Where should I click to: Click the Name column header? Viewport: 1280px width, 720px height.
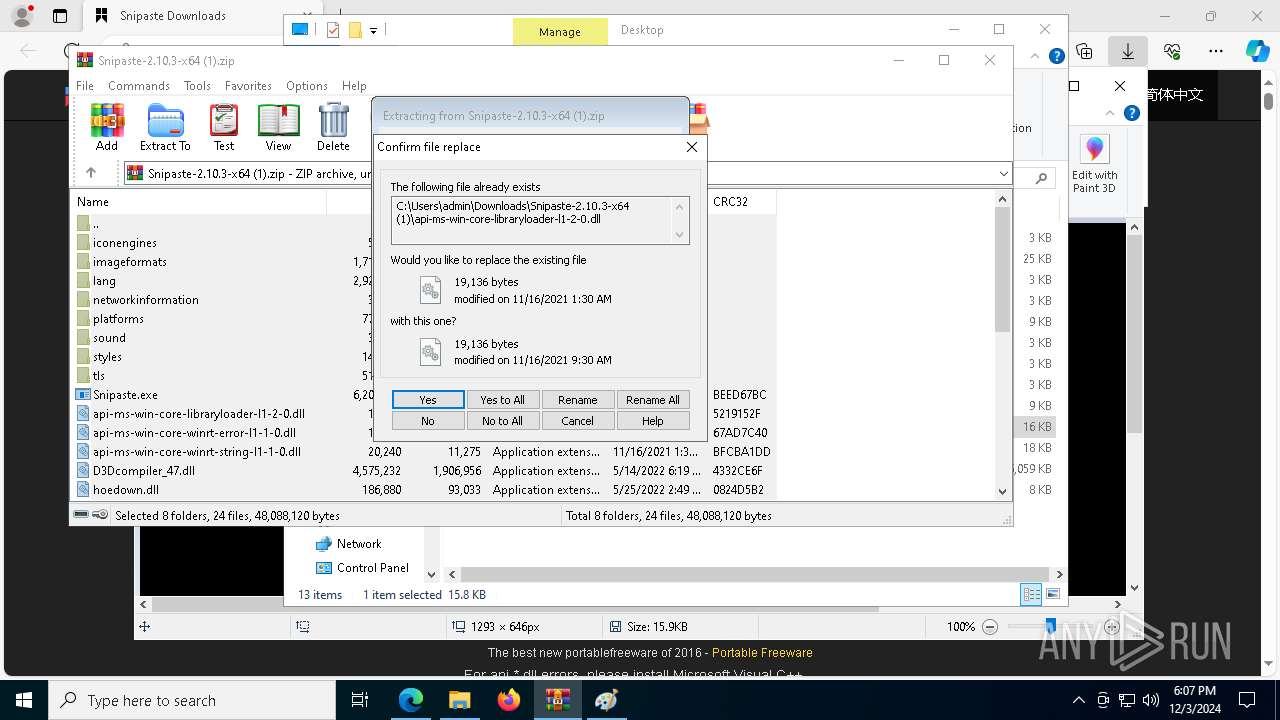(200, 202)
